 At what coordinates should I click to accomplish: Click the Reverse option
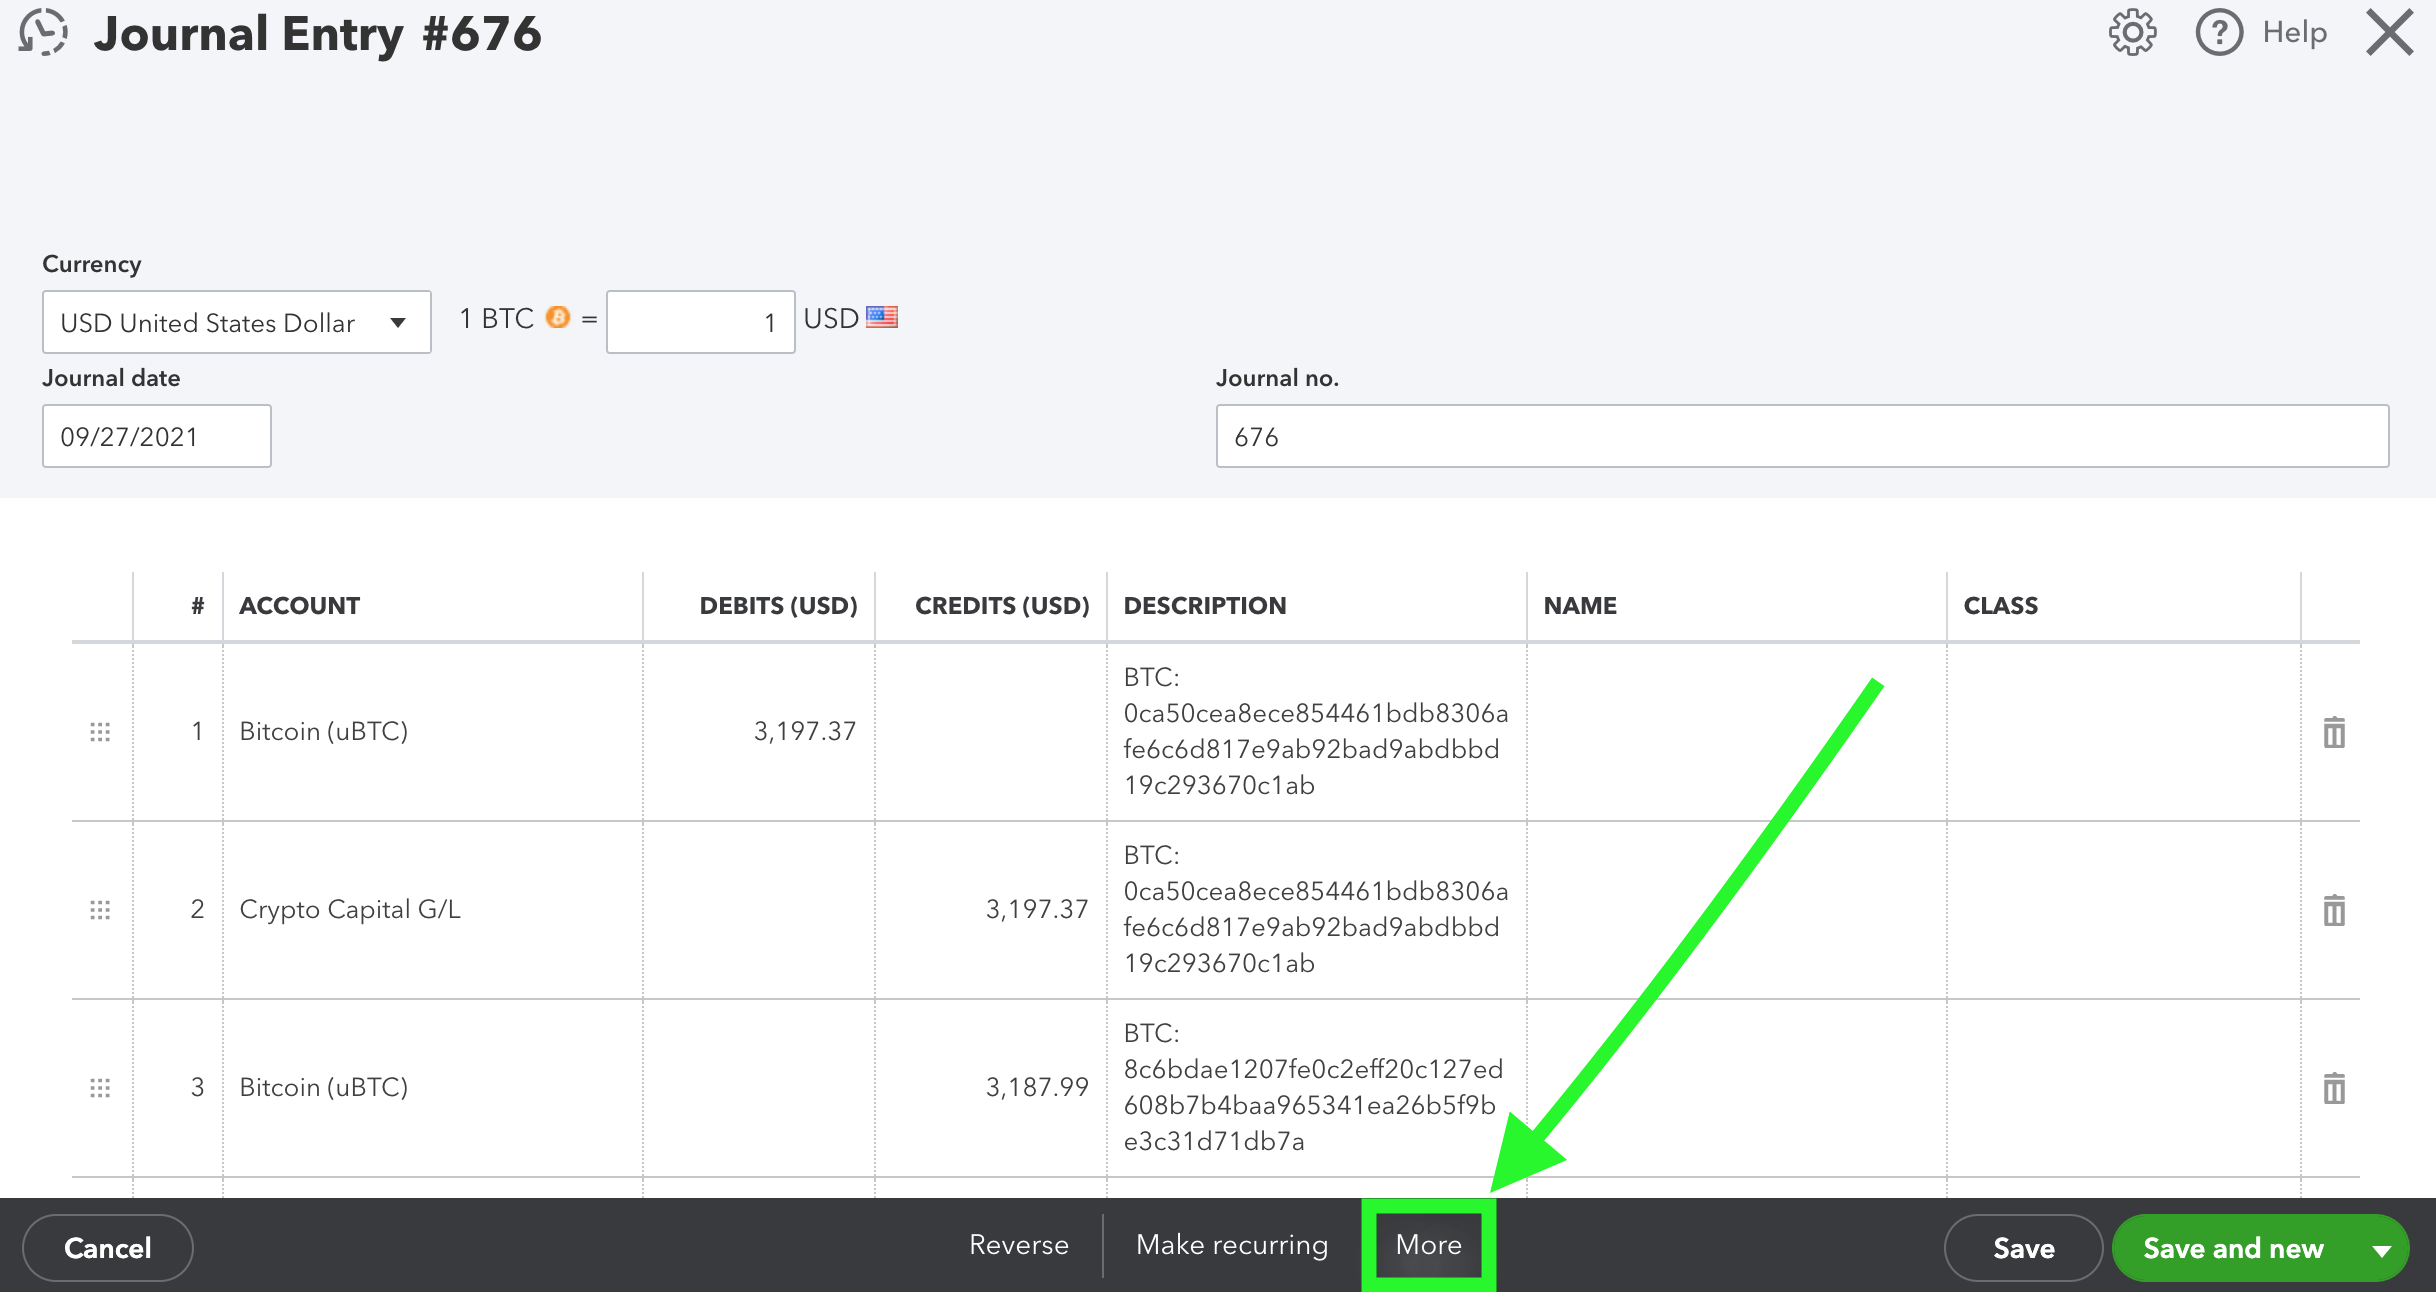click(x=1019, y=1245)
